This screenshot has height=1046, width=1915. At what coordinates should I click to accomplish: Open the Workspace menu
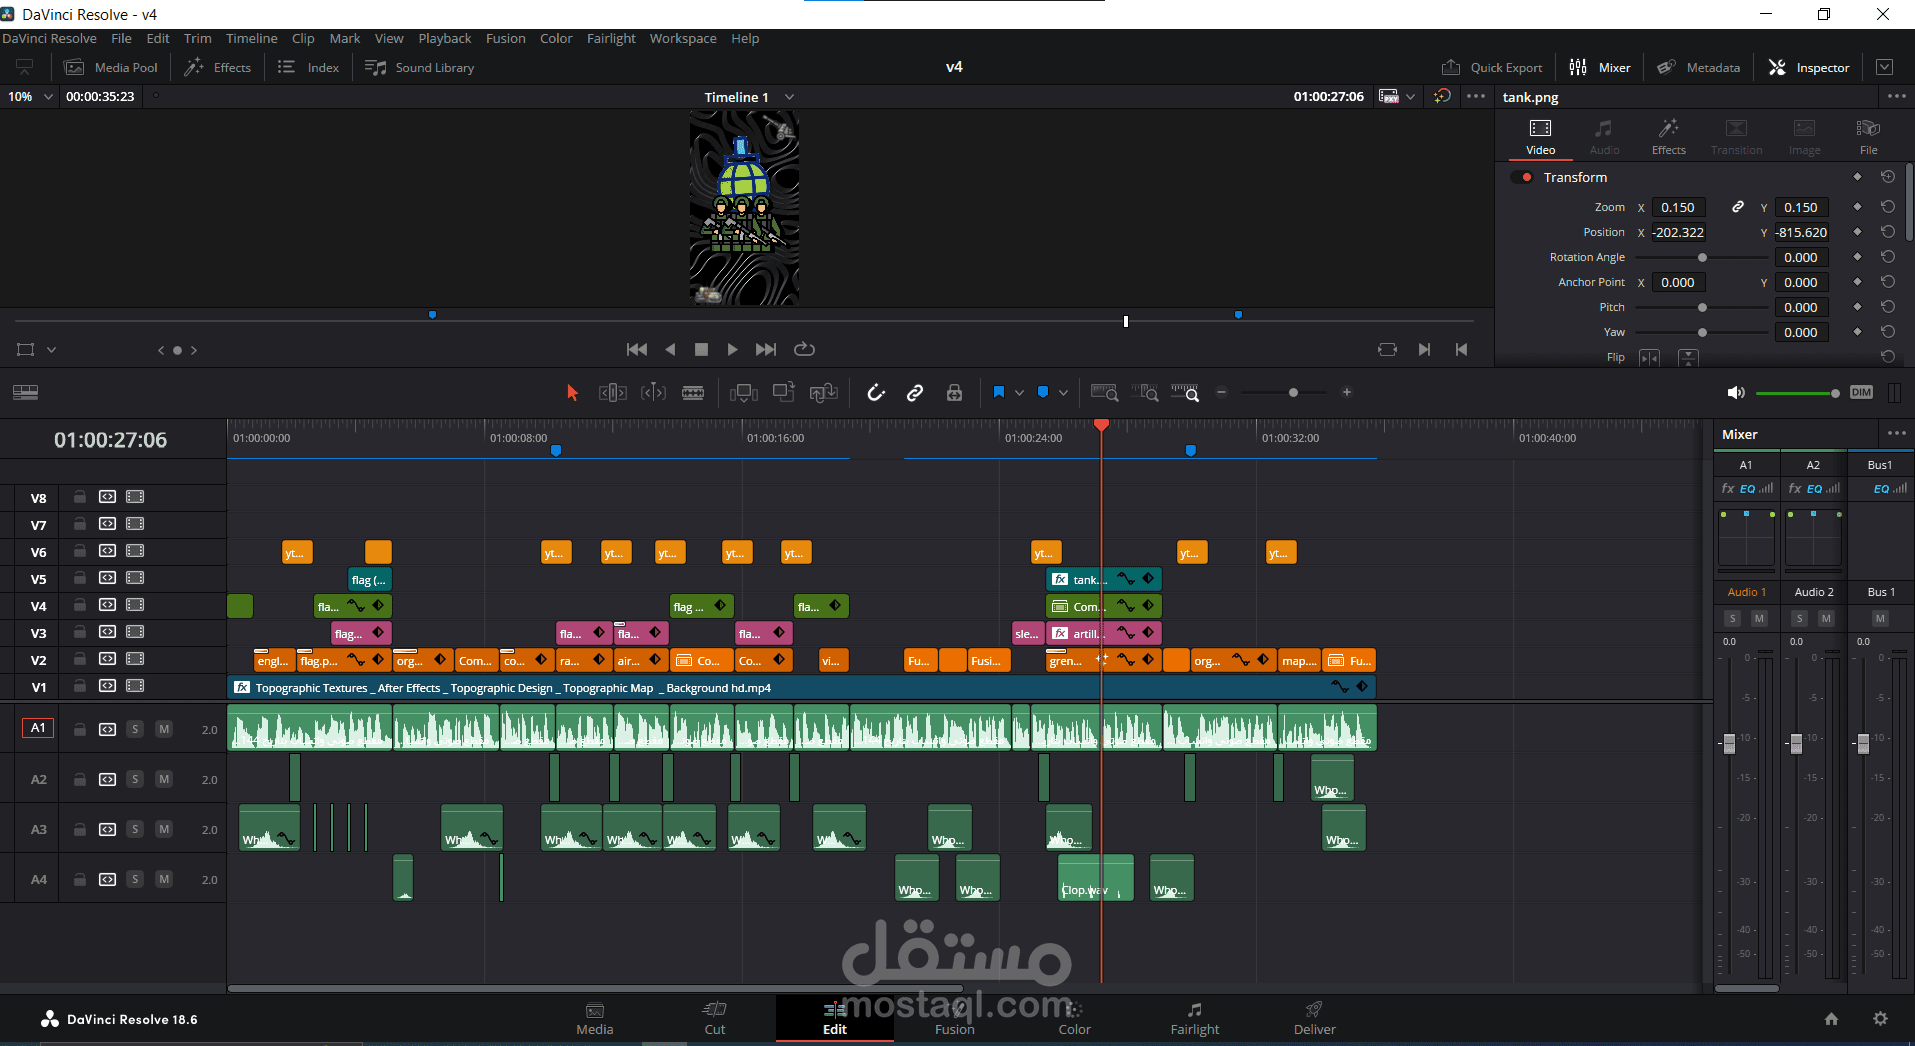tap(683, 38)
